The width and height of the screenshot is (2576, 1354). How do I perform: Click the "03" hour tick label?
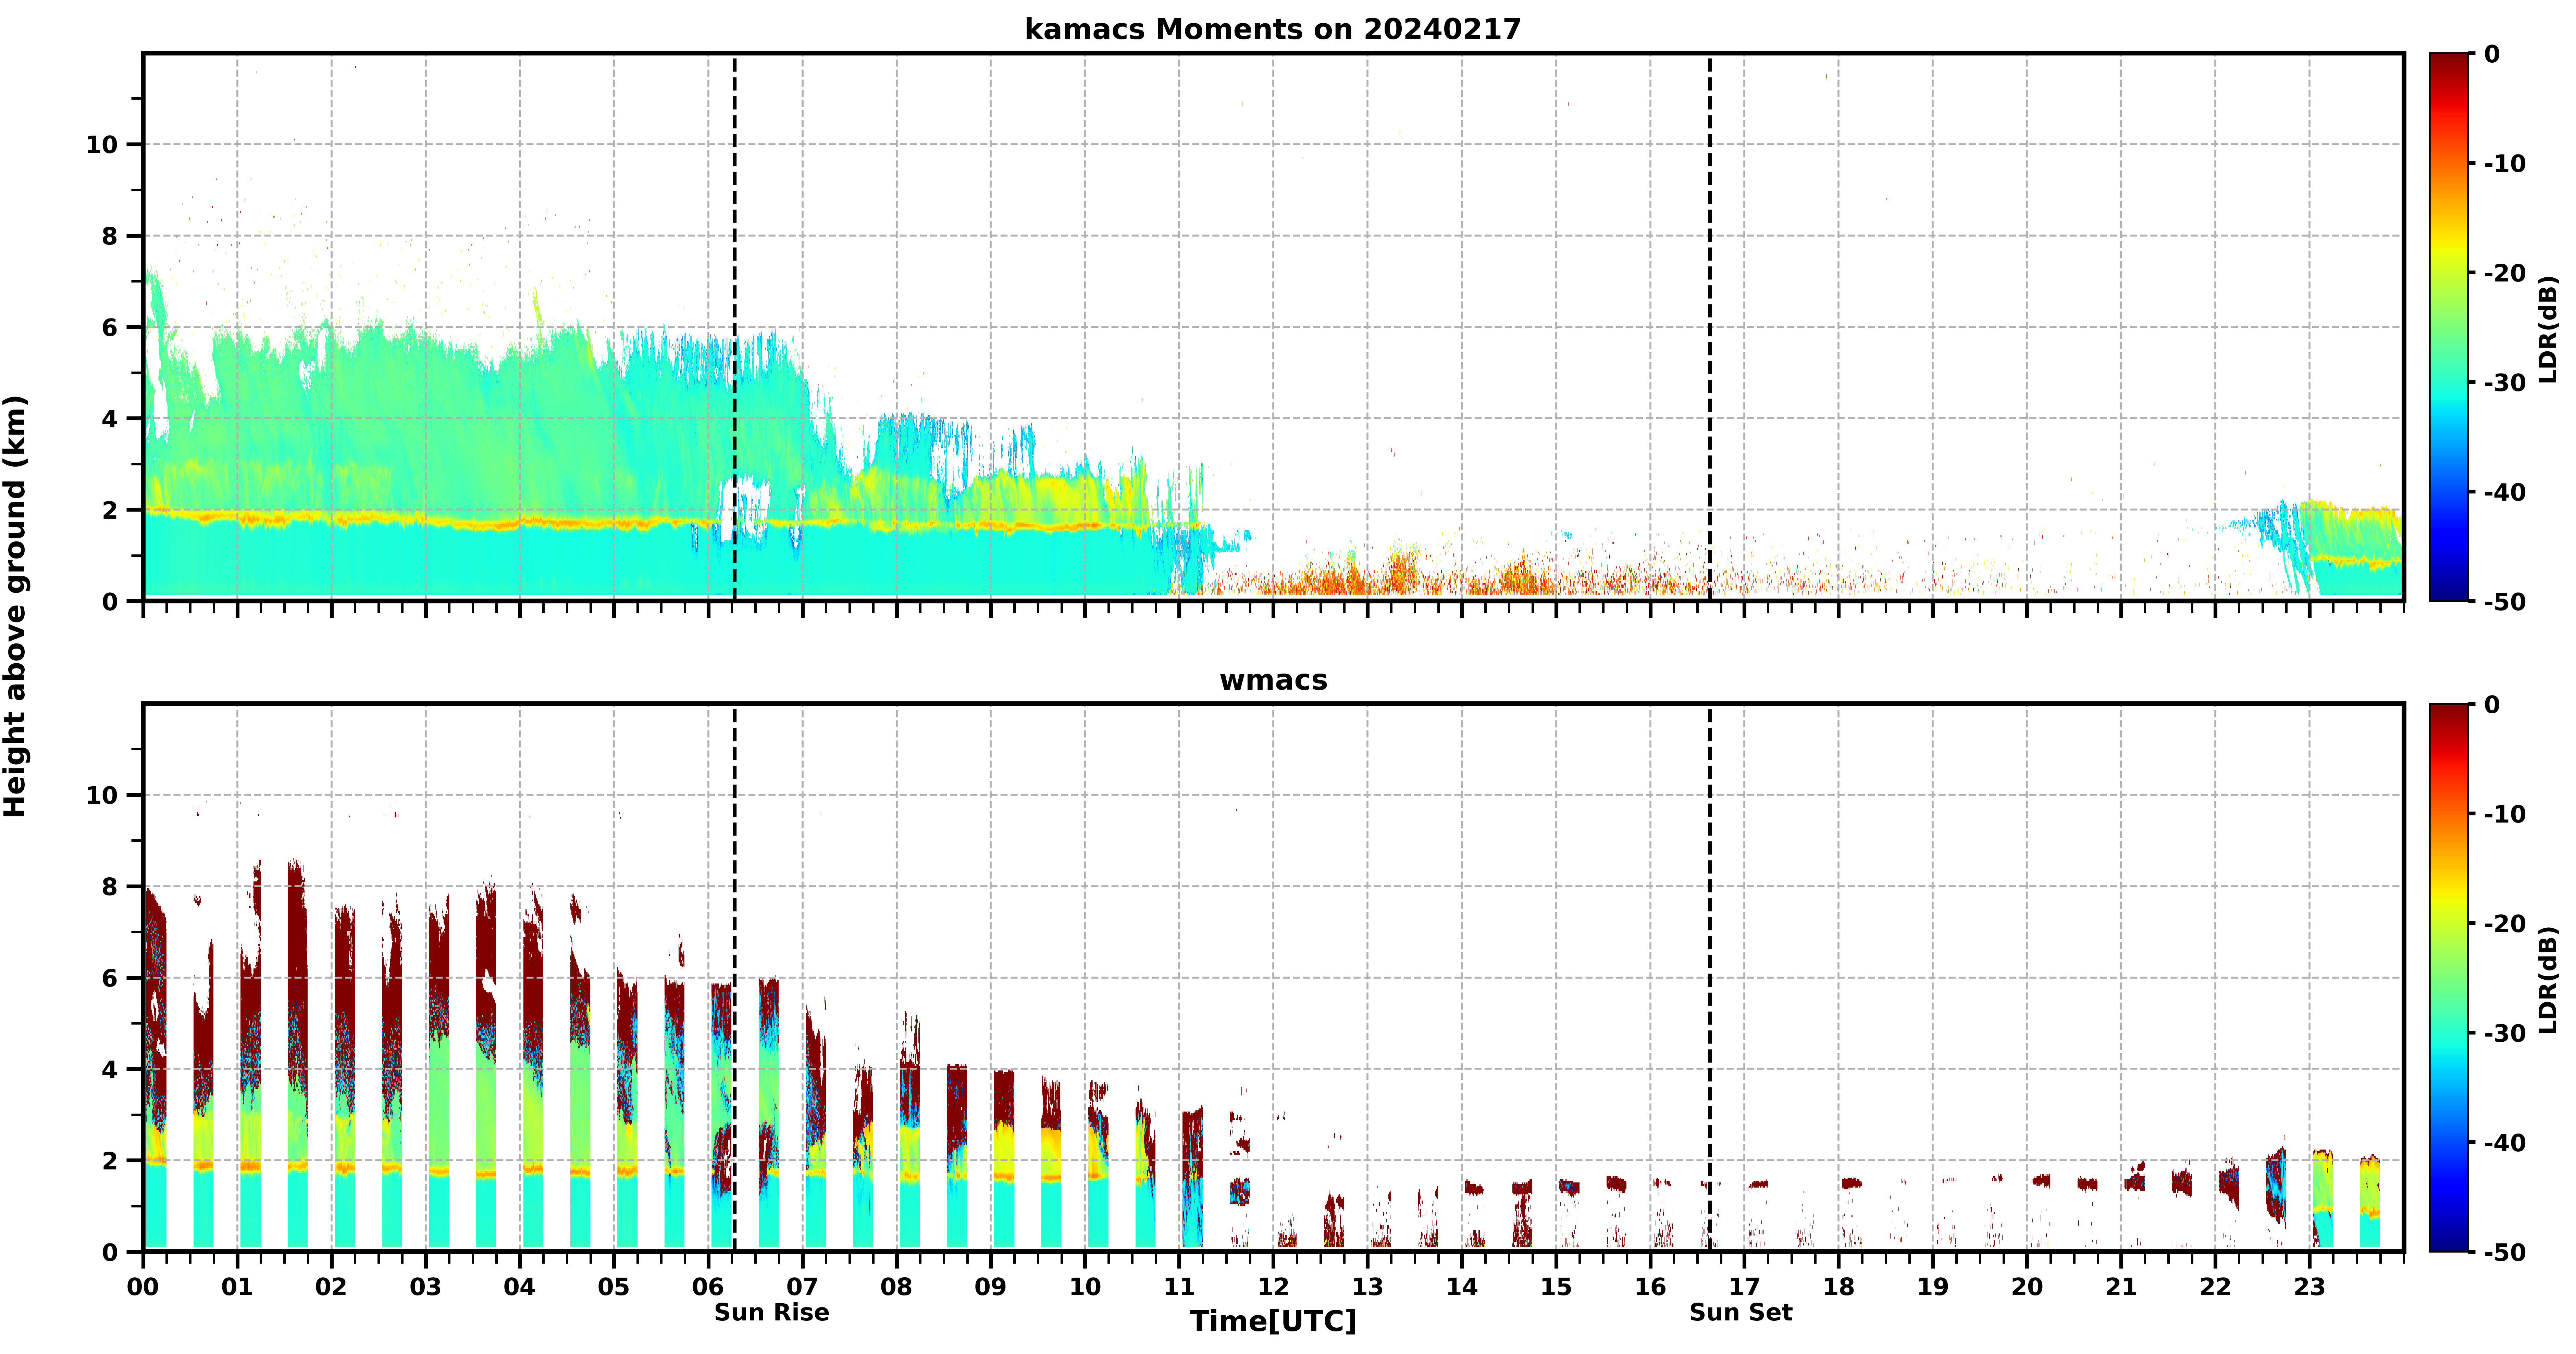click(x=425, y=1287)
